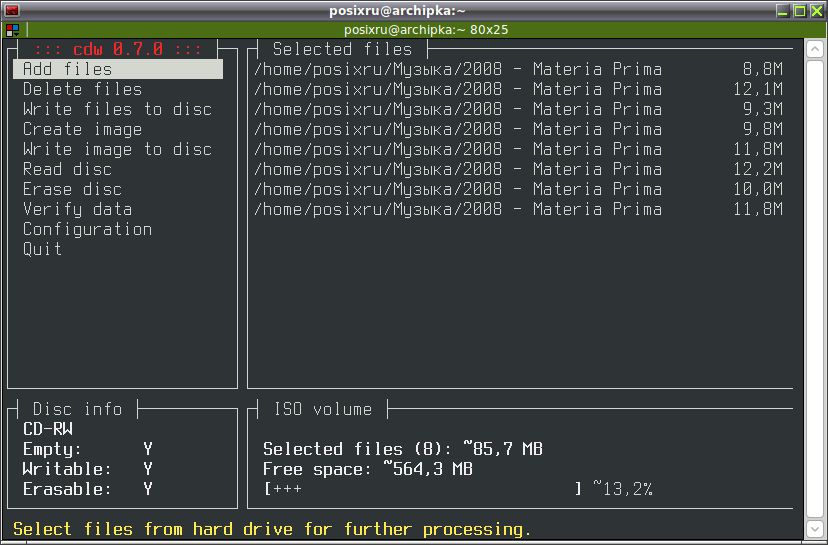Minimize the terminal window
The height and width of the screenshot is (545, 828).
click(783, 11)
